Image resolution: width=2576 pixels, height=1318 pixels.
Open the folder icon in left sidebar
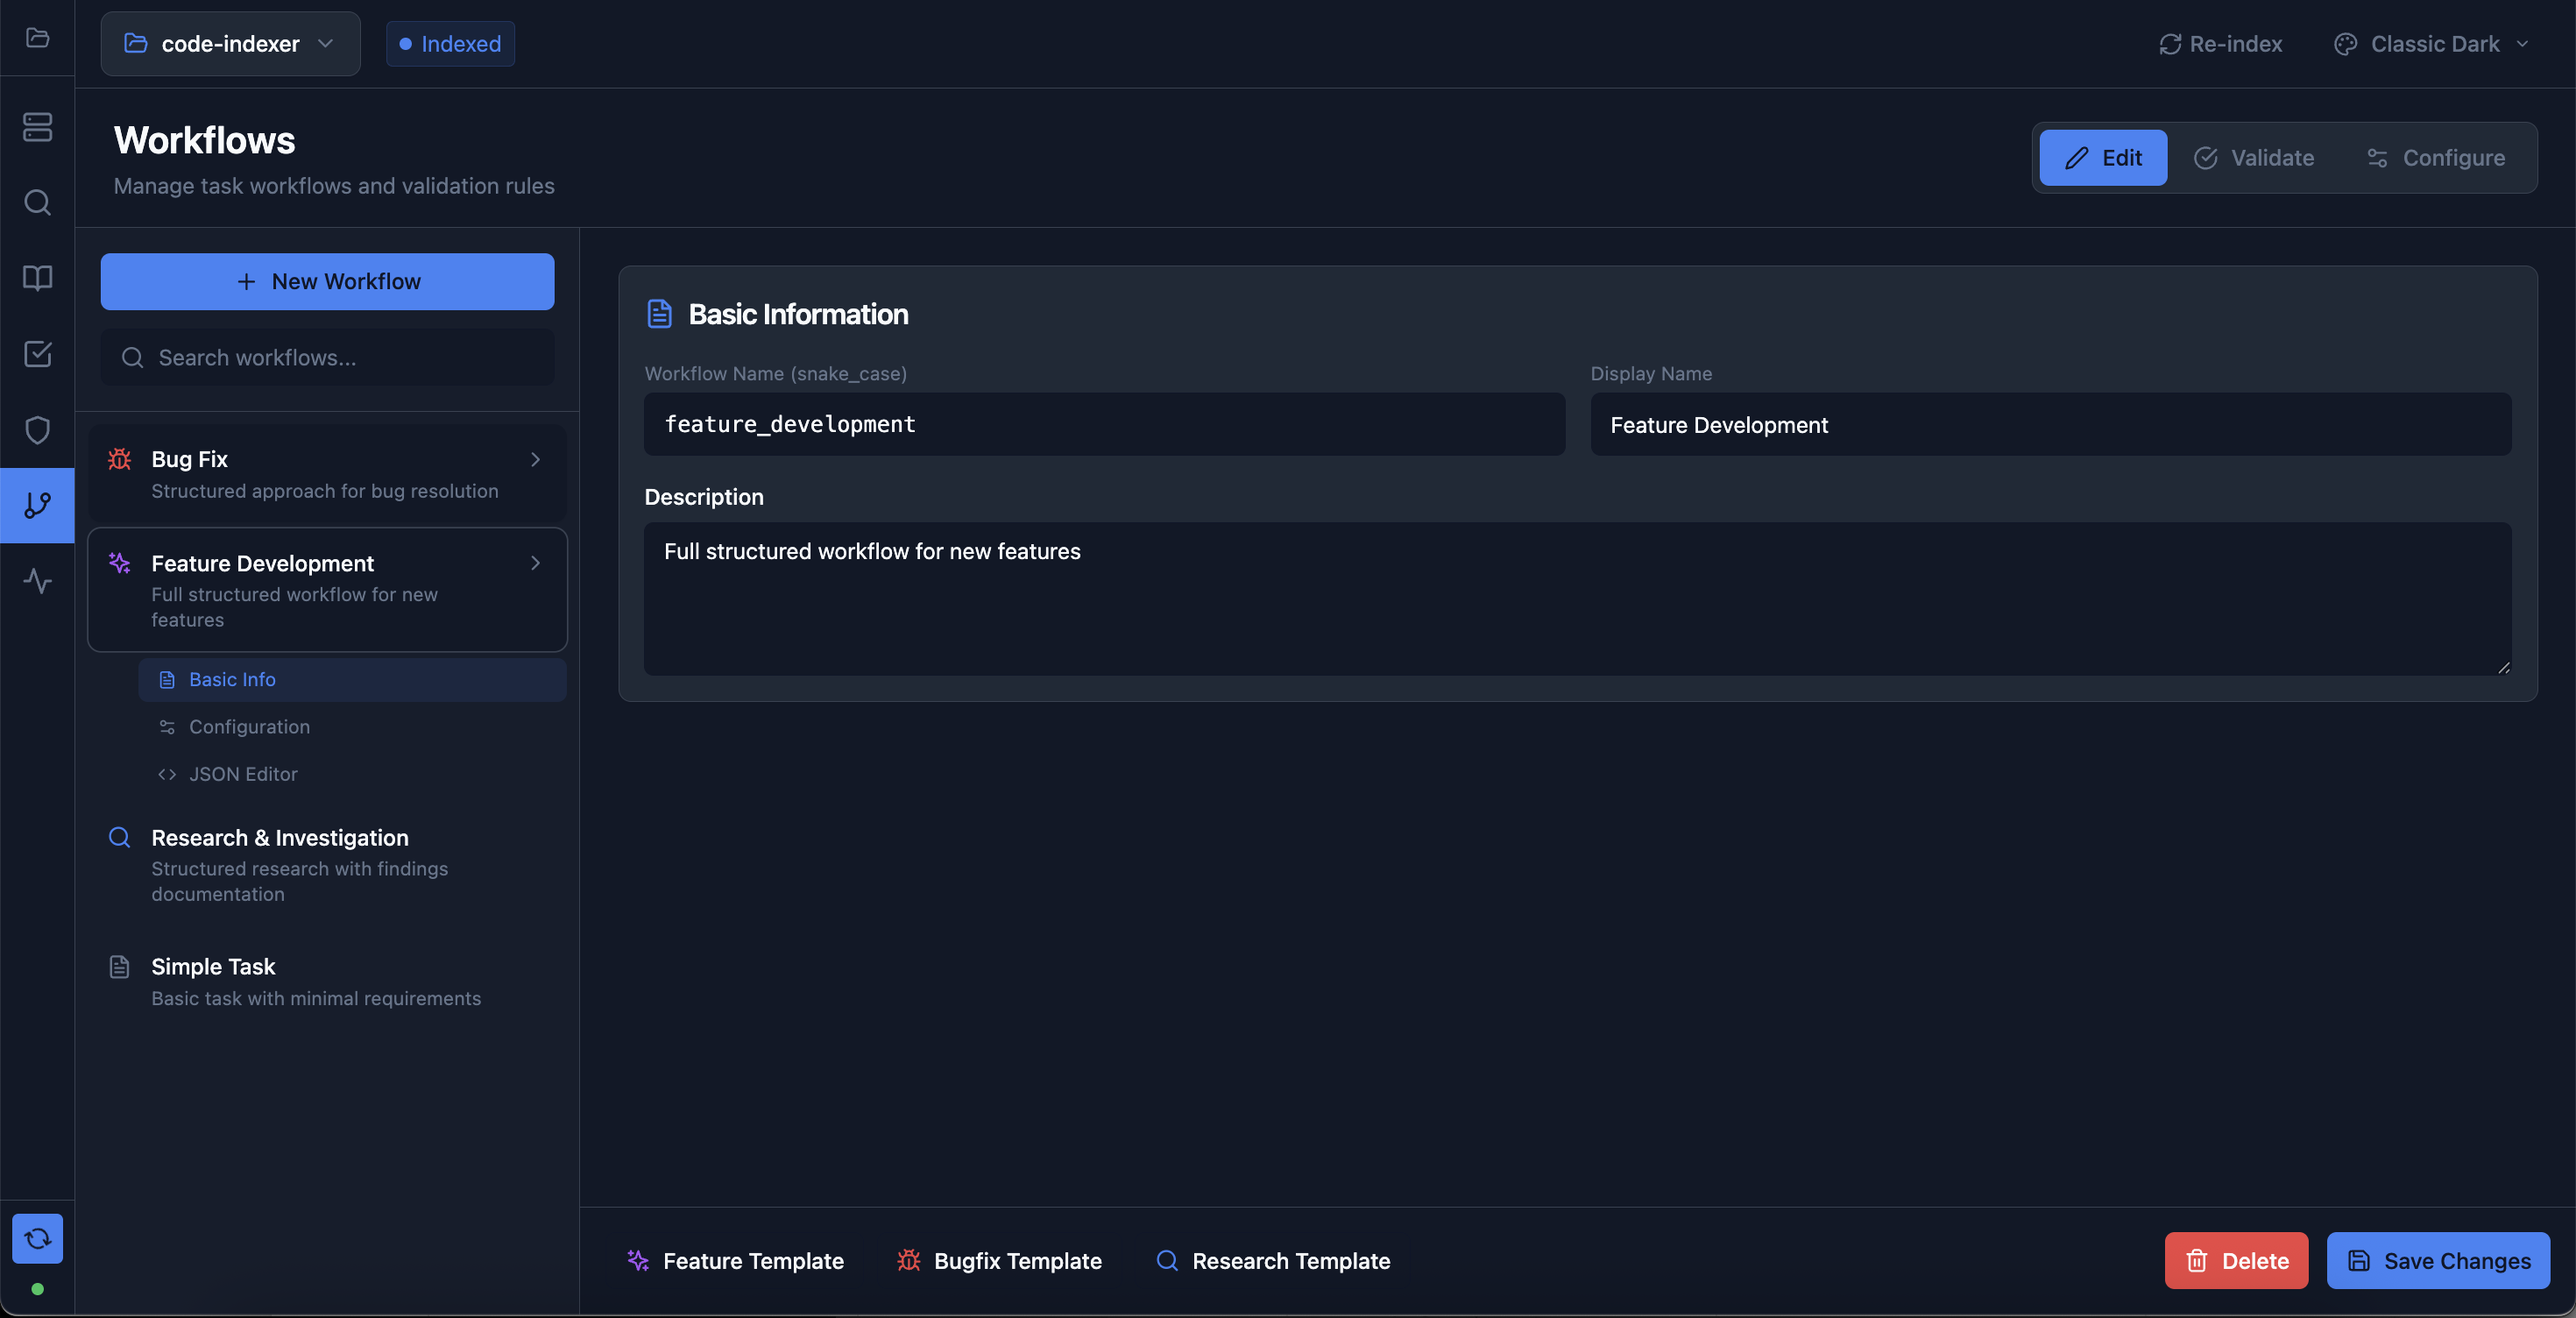pos(37,38)
